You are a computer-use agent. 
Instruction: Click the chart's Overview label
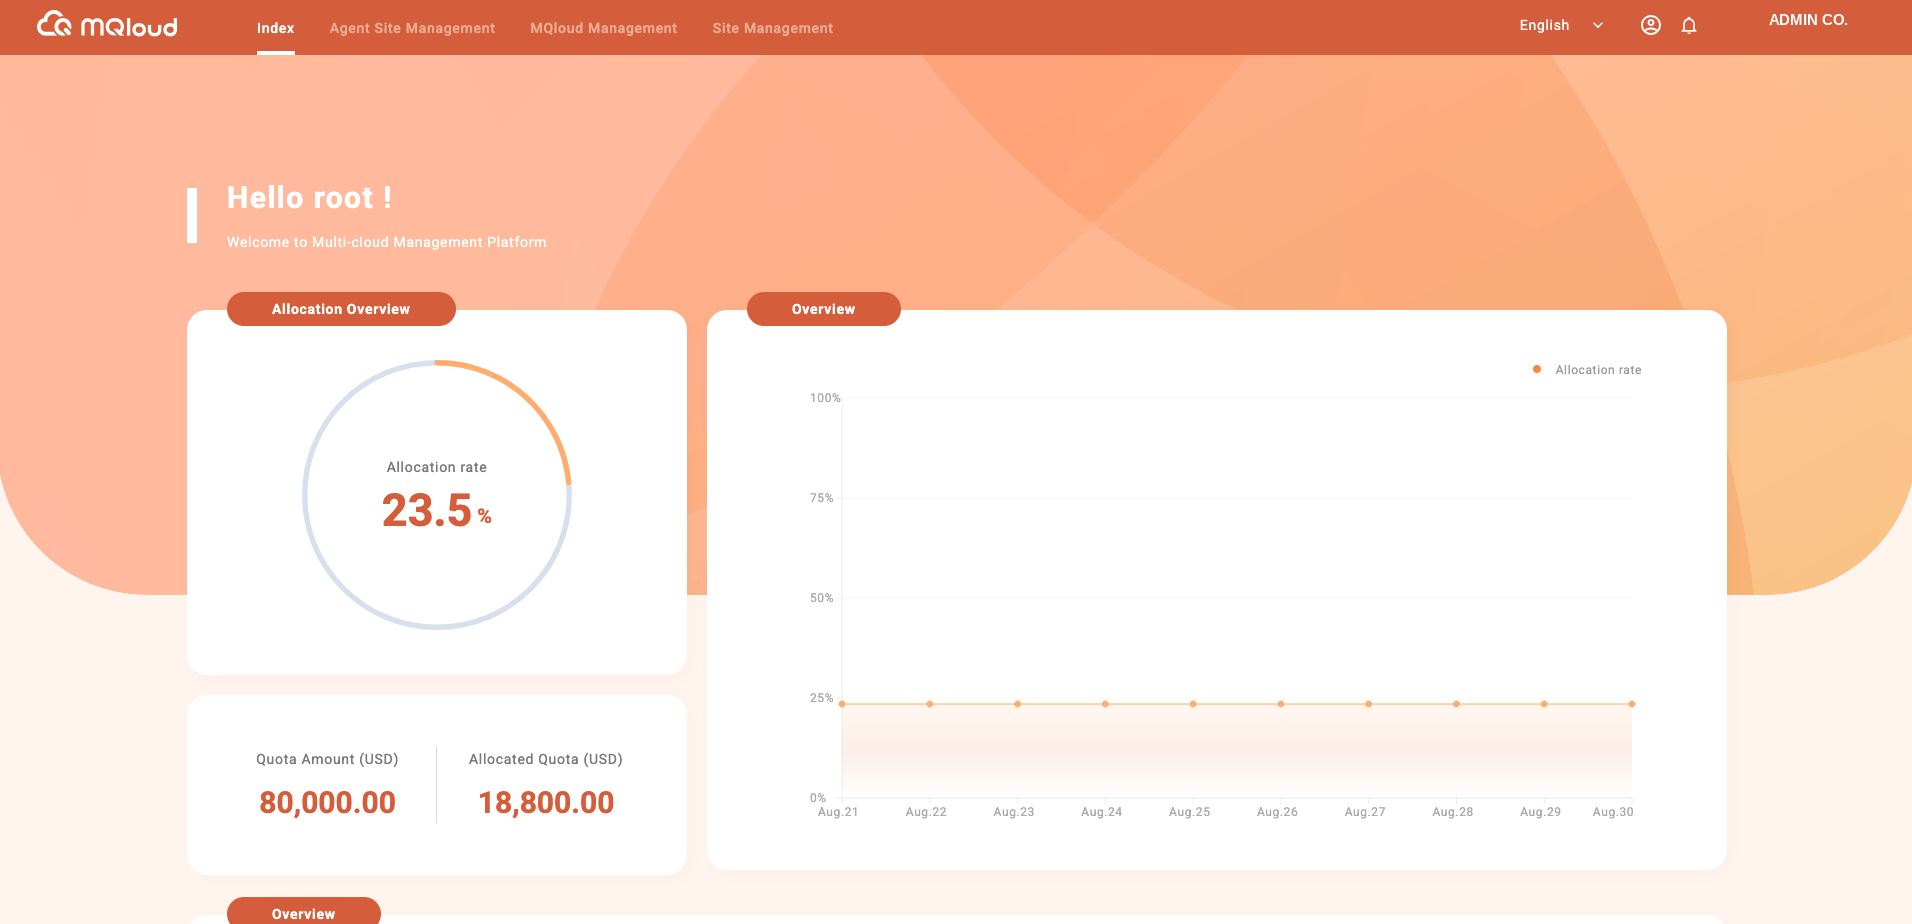(x=823, y=309)
